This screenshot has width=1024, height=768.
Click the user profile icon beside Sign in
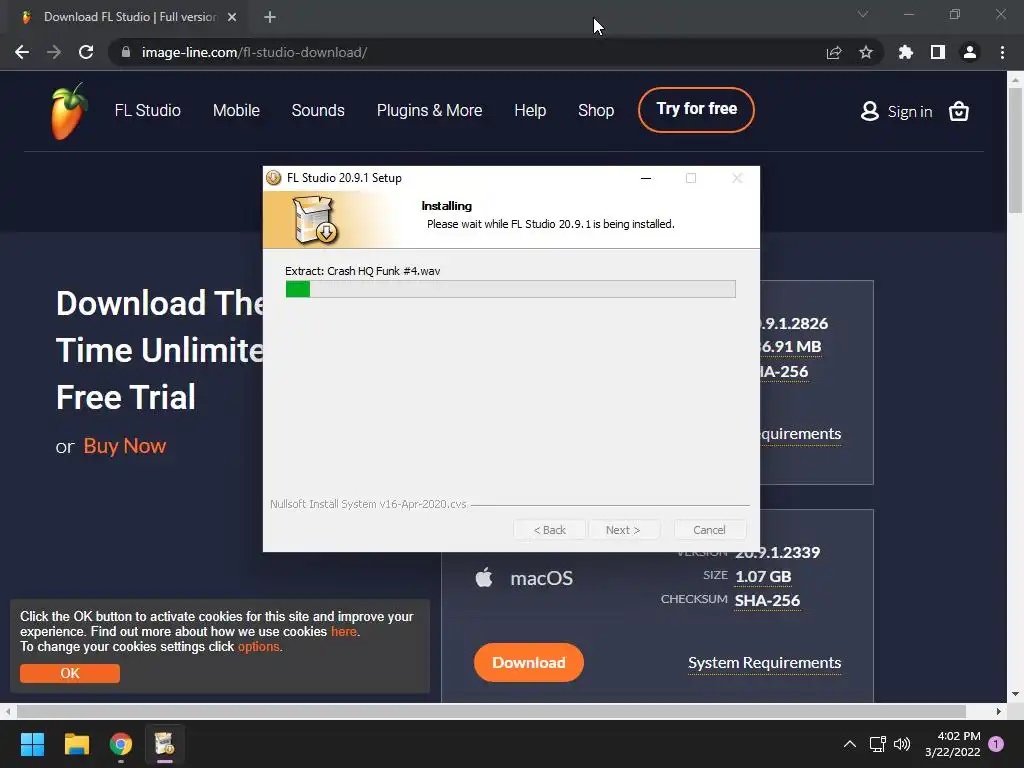[869, 111]
